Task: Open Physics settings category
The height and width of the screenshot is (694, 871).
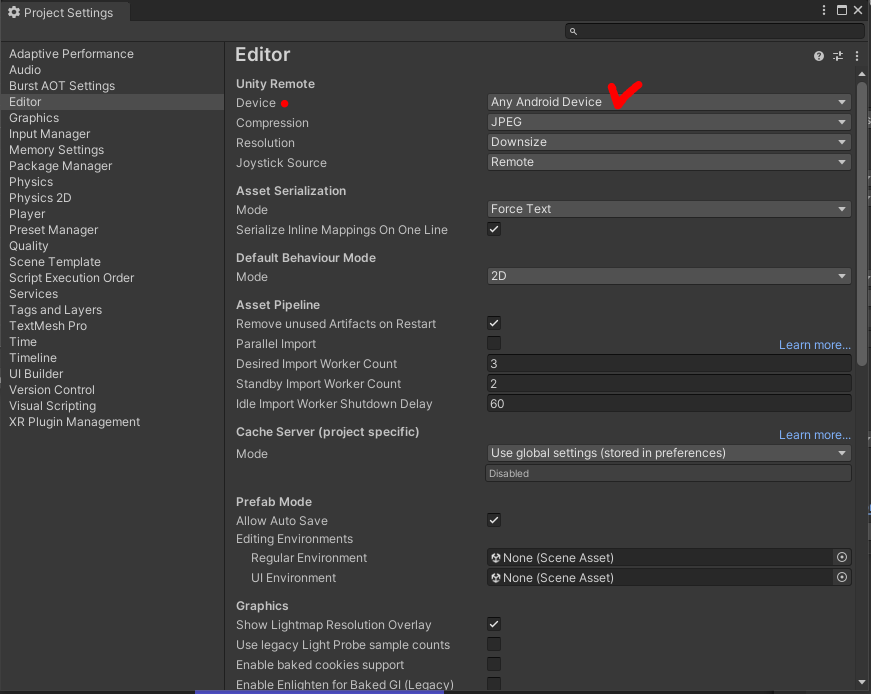Action: (31, 182)
